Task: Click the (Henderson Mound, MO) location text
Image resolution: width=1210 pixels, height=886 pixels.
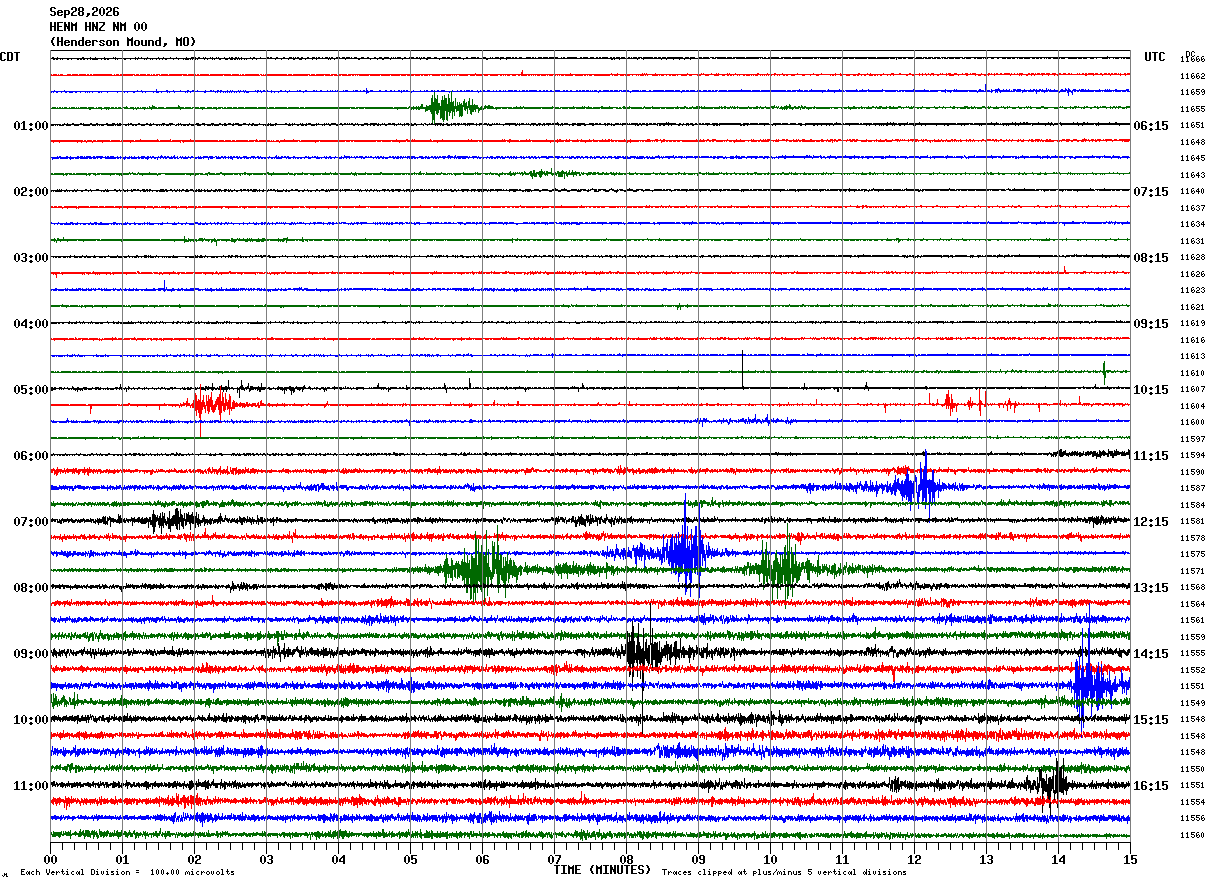Action: click(123, 42)
